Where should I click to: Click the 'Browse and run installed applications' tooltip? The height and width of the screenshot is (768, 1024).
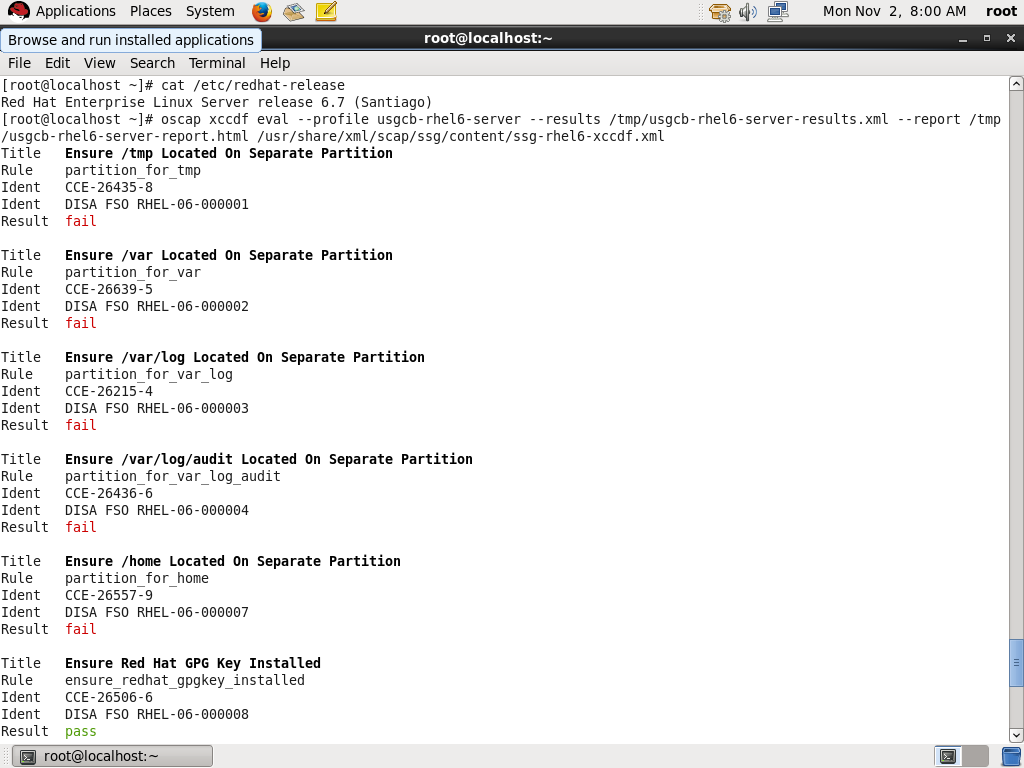click(131, 40)
